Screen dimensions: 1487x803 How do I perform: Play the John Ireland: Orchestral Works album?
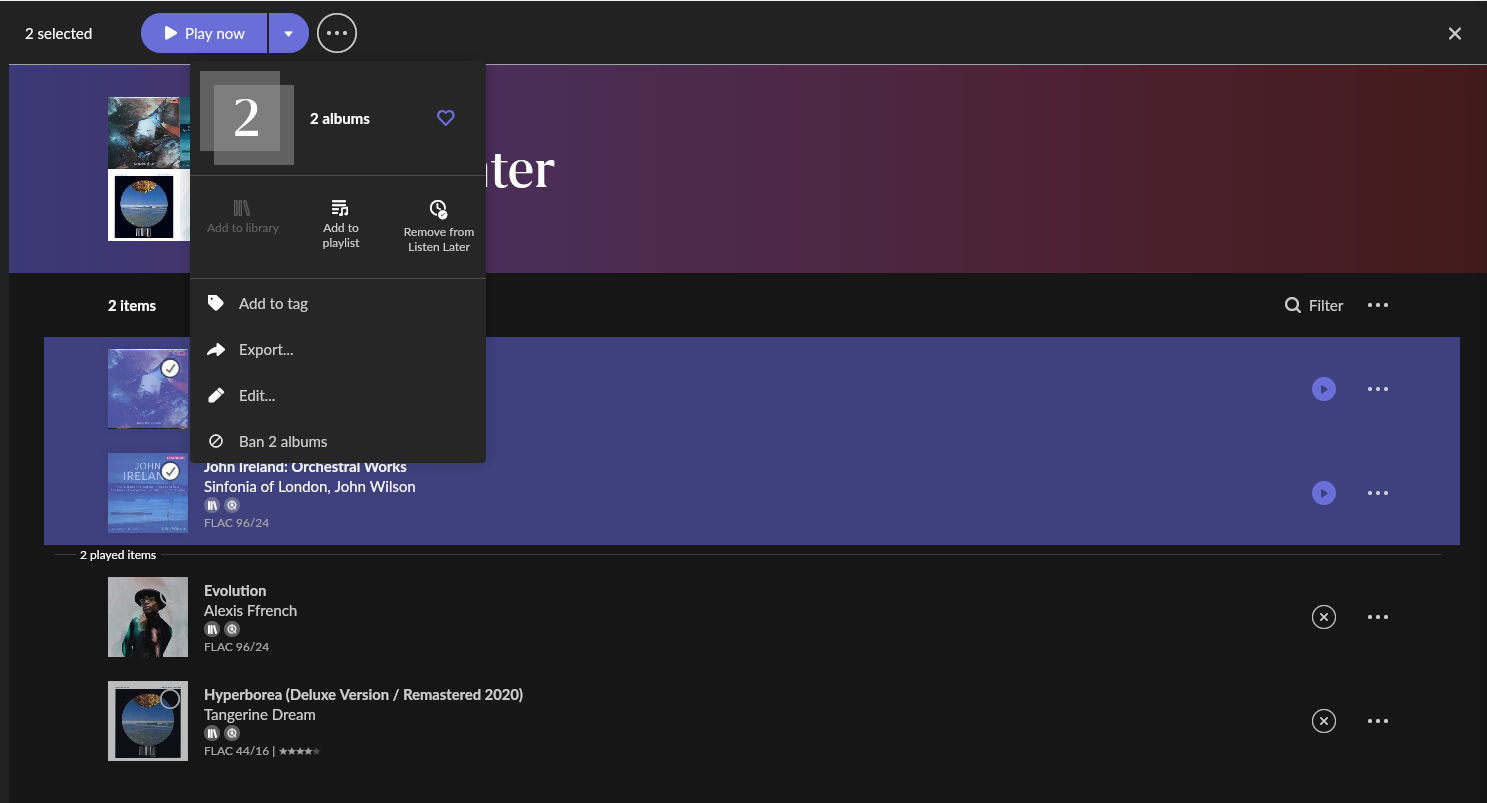pyautogui.click(x=1323, y=493)
